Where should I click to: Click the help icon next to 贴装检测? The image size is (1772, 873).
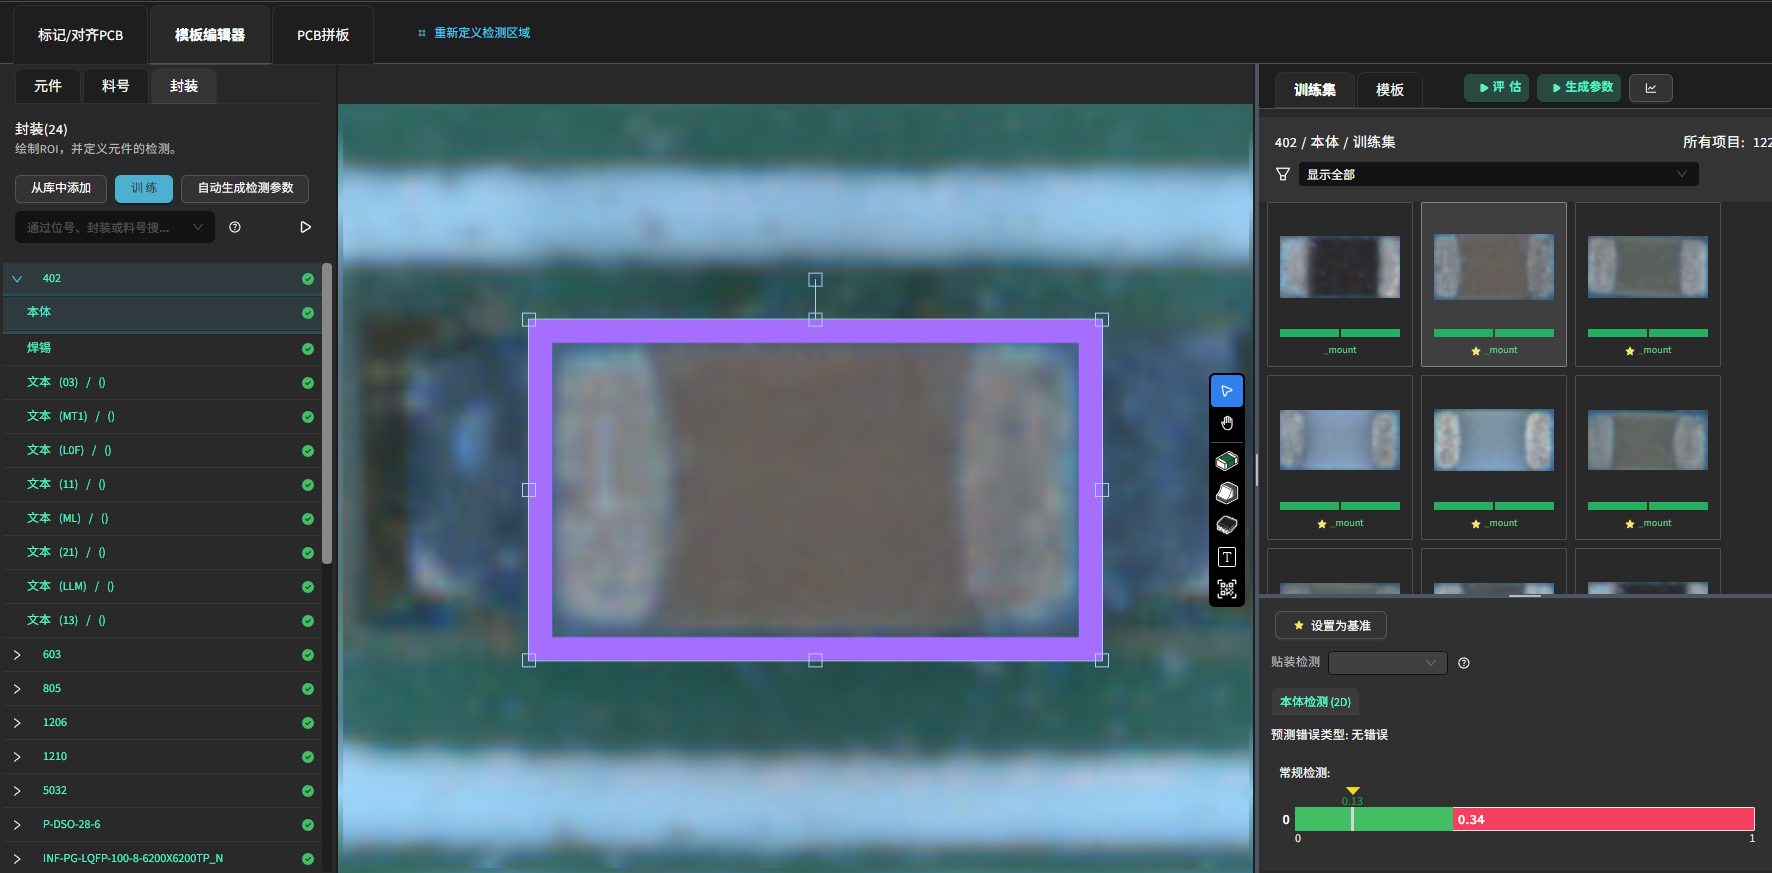click(x=1464, y=663)
